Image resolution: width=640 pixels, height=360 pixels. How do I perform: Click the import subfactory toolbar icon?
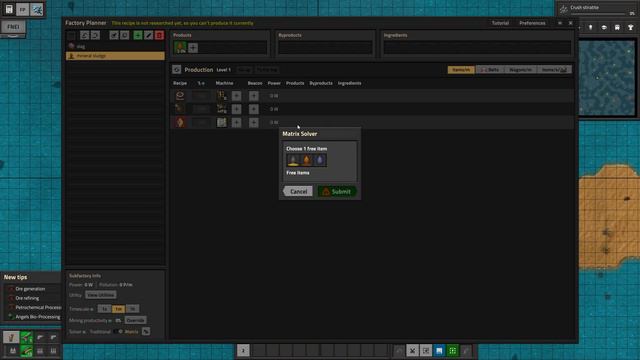(84, 36)
